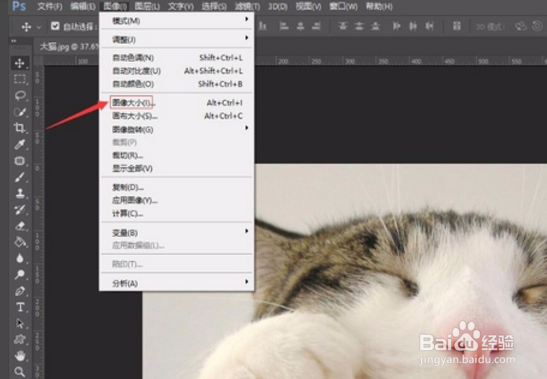Open the 视图(V) menu
Image resolution: width=547 pixels, height=379 pixels.
tap(308, 7)
